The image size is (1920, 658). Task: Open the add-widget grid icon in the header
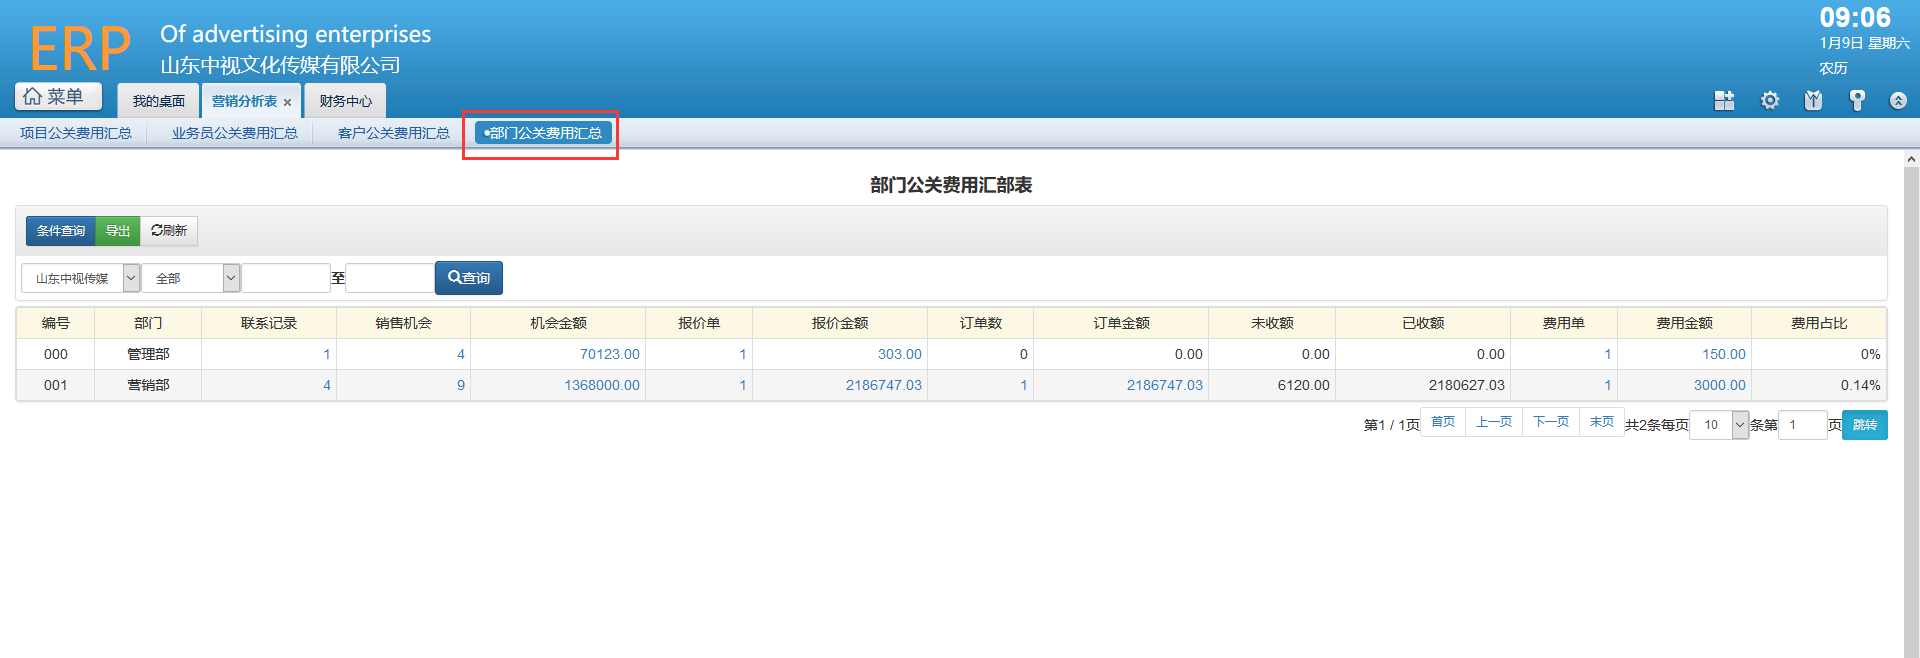[1724, 100]
